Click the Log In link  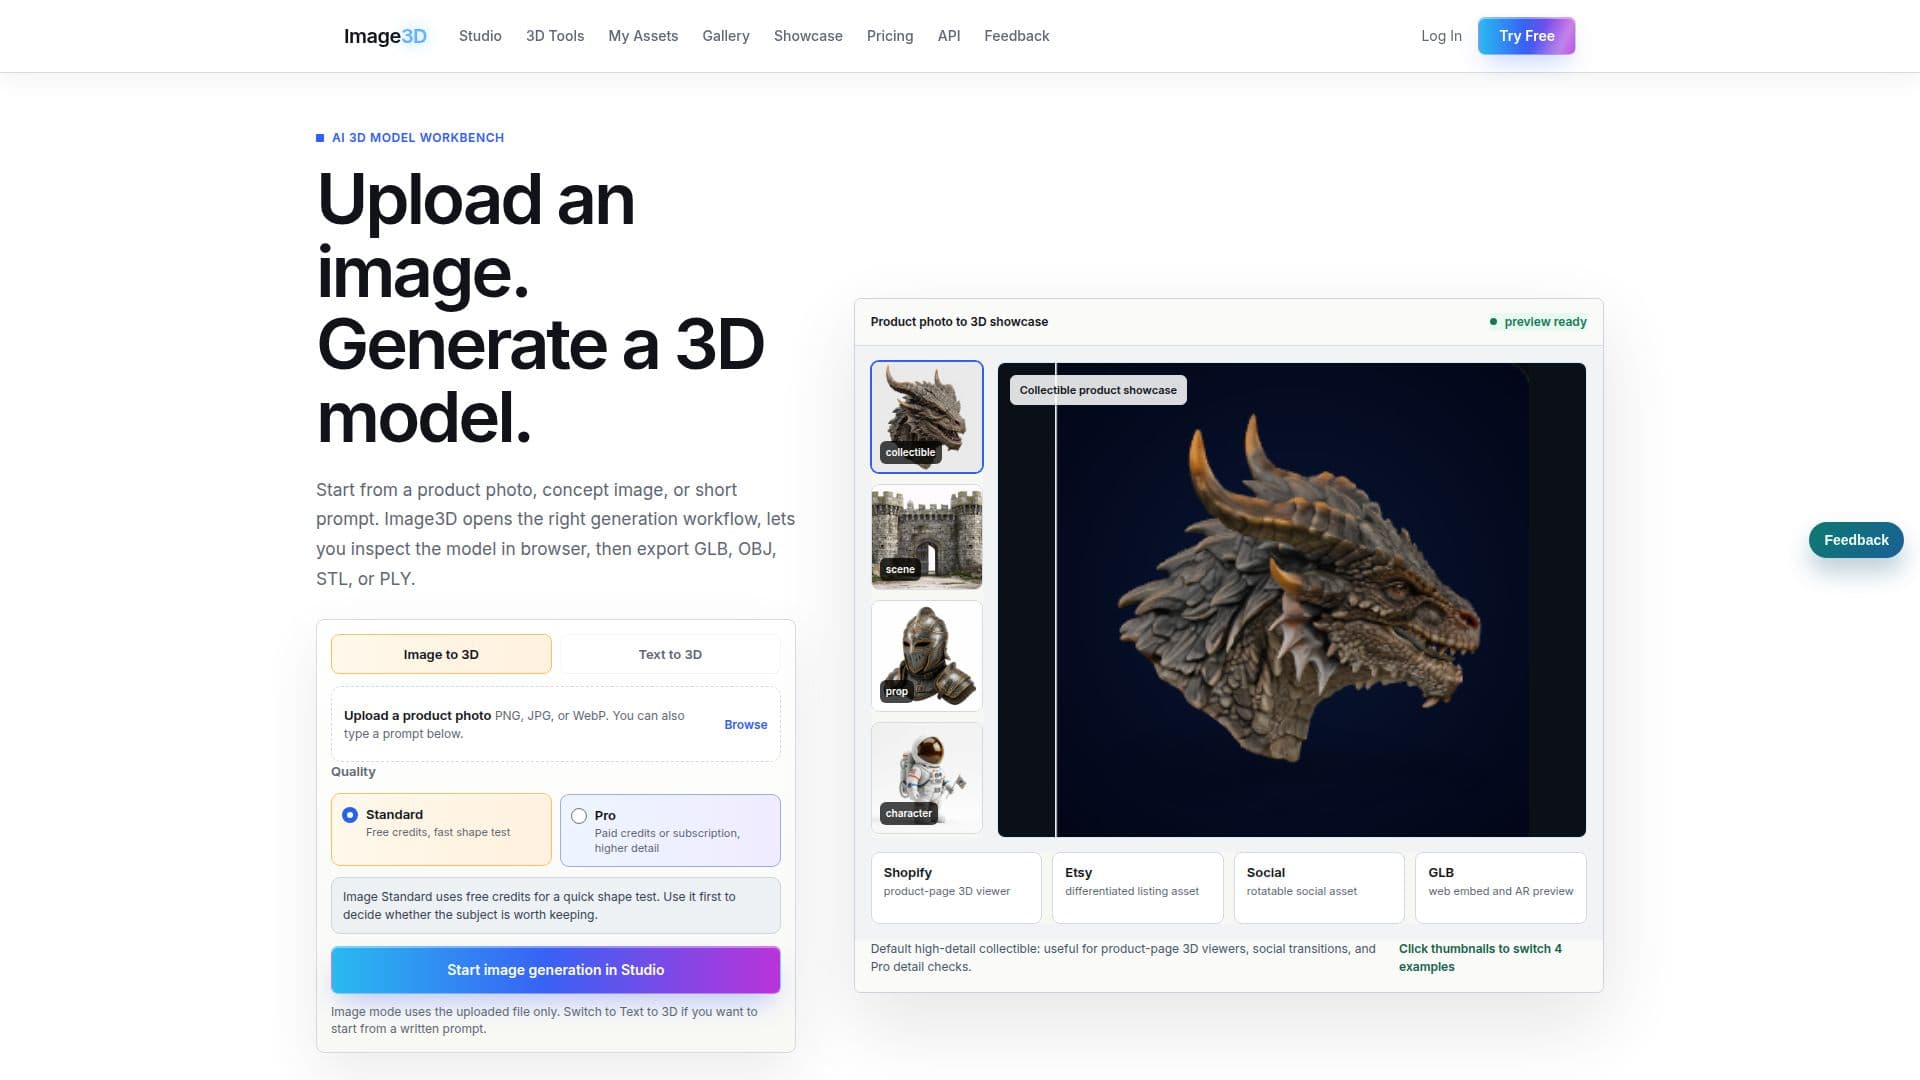[1441, 36]
